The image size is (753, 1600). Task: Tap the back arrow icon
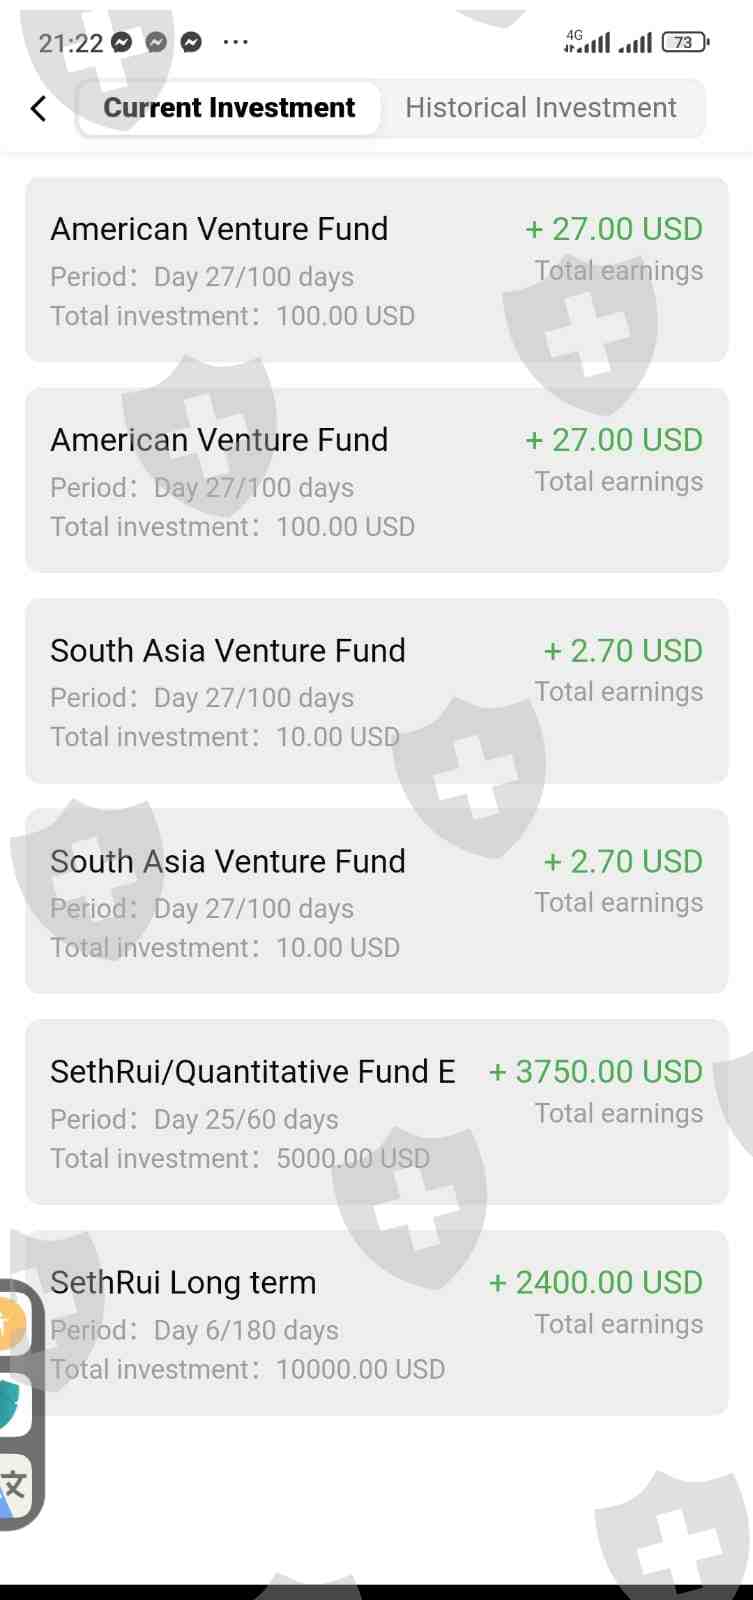(x=39, y=108)
